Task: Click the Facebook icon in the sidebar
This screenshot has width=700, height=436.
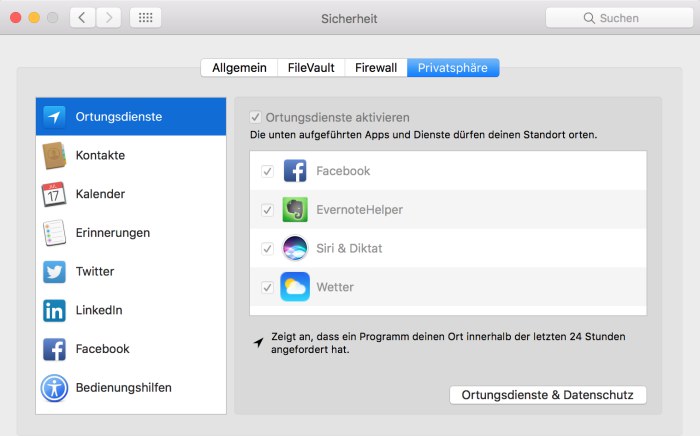Action: click(54, 349)
